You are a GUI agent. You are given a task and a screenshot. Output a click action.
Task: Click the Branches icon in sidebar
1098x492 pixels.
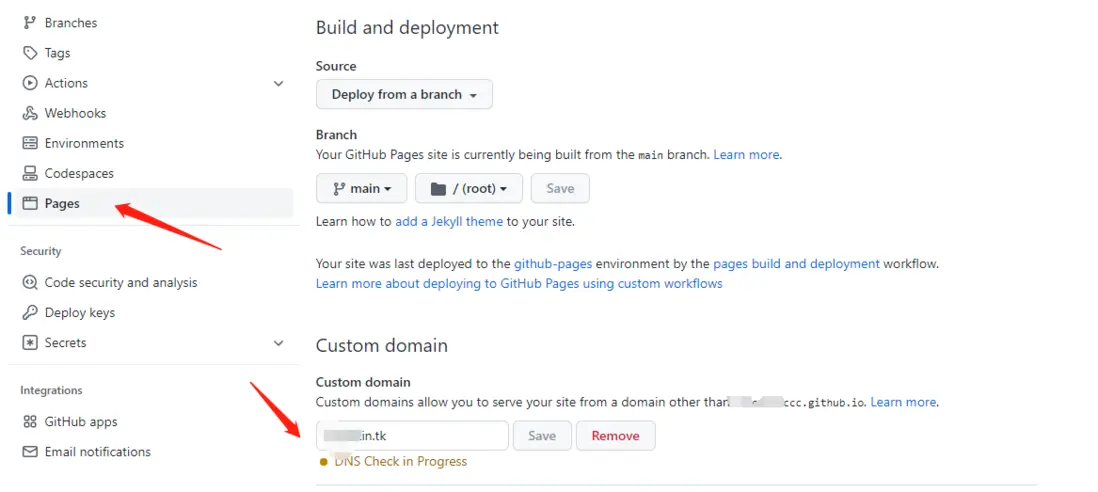click(x=30, y=23)
